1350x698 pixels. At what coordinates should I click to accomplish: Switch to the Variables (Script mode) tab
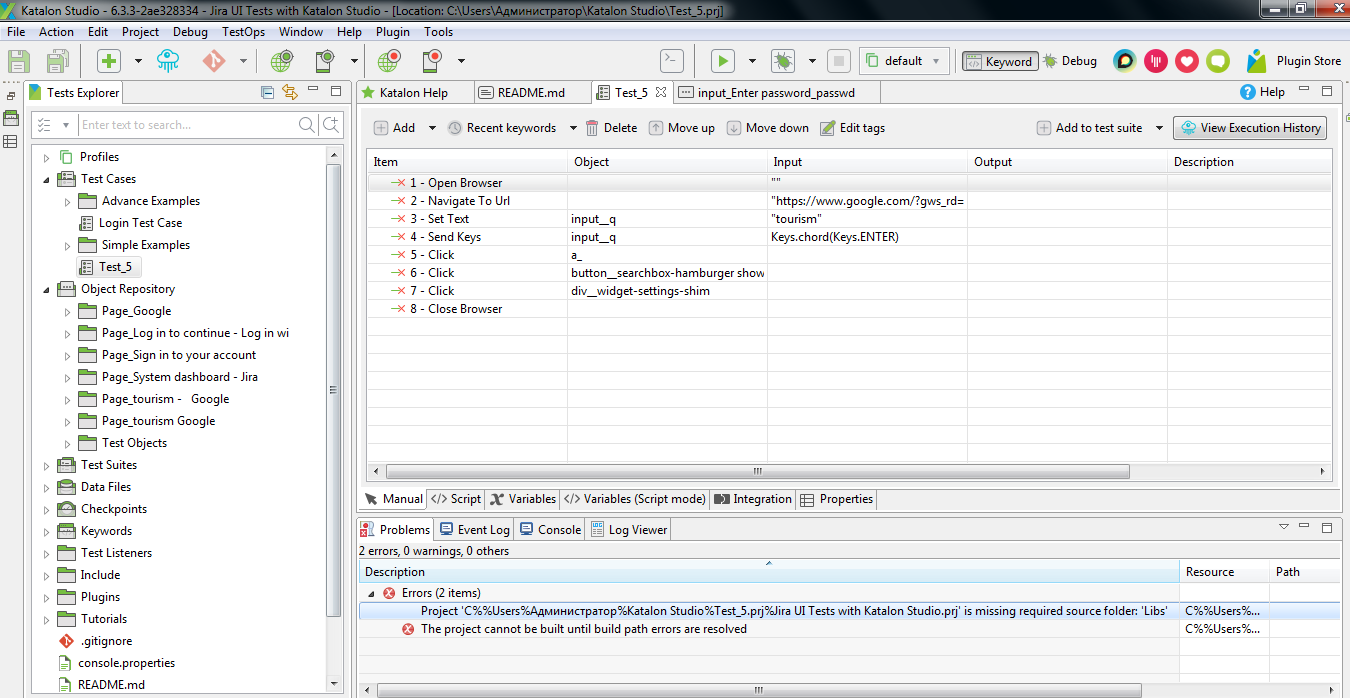pos(634,499)
